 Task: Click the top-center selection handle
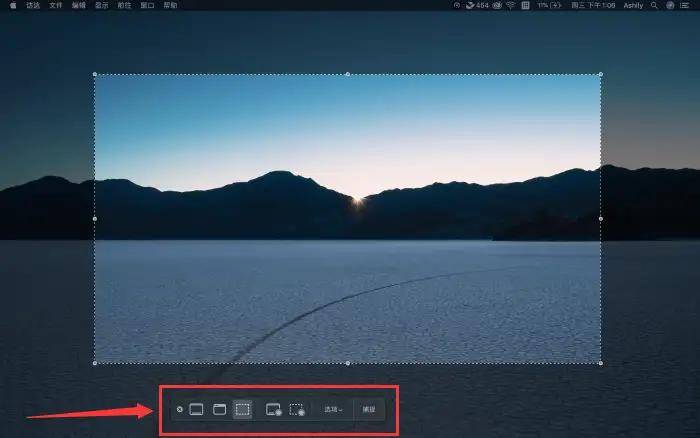click(x=348, y=74)
